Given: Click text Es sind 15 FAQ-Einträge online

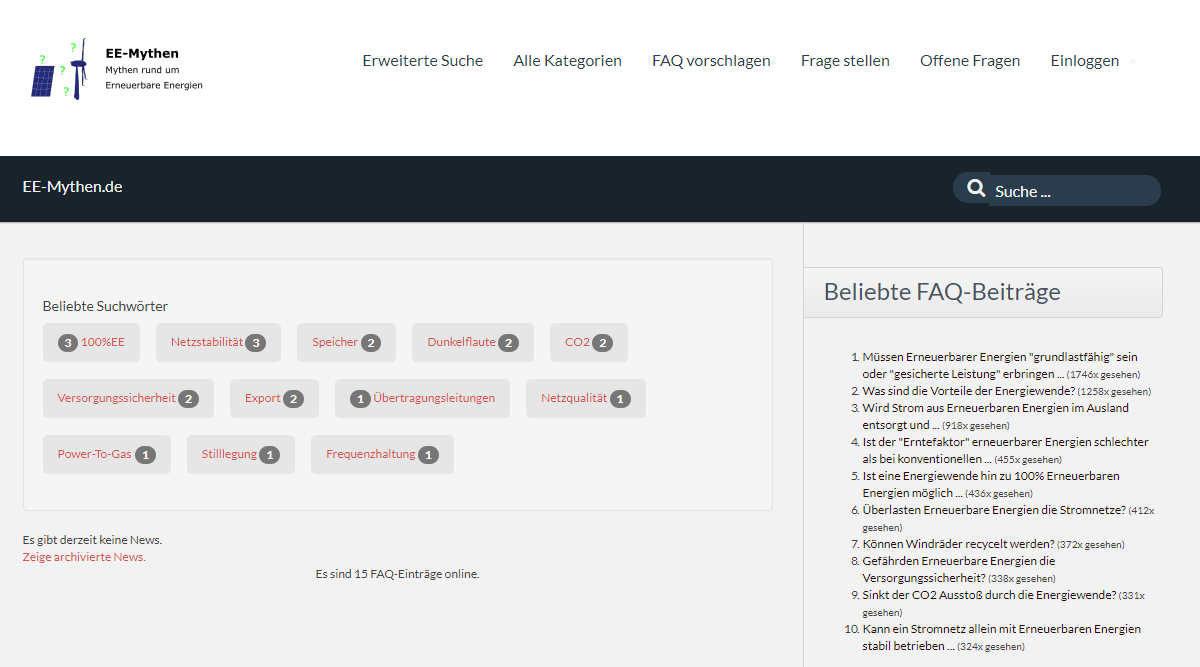Looking at the screenshot, I should pos(397,574).
